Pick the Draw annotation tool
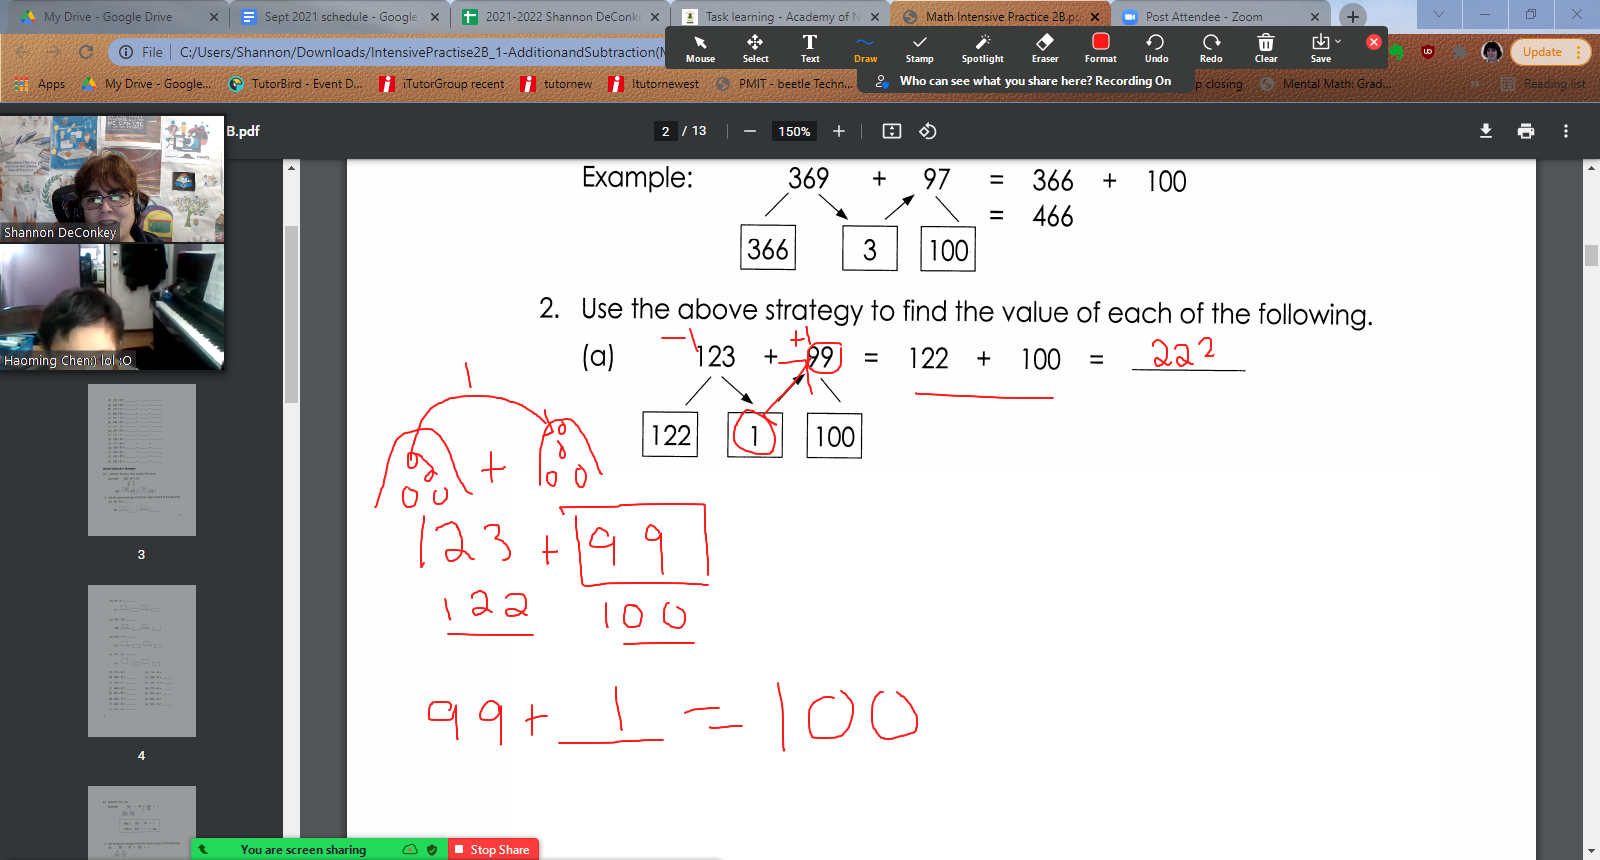Image resolution: width=1600 pixels, height=860 pixels. [x=865, y=48]
